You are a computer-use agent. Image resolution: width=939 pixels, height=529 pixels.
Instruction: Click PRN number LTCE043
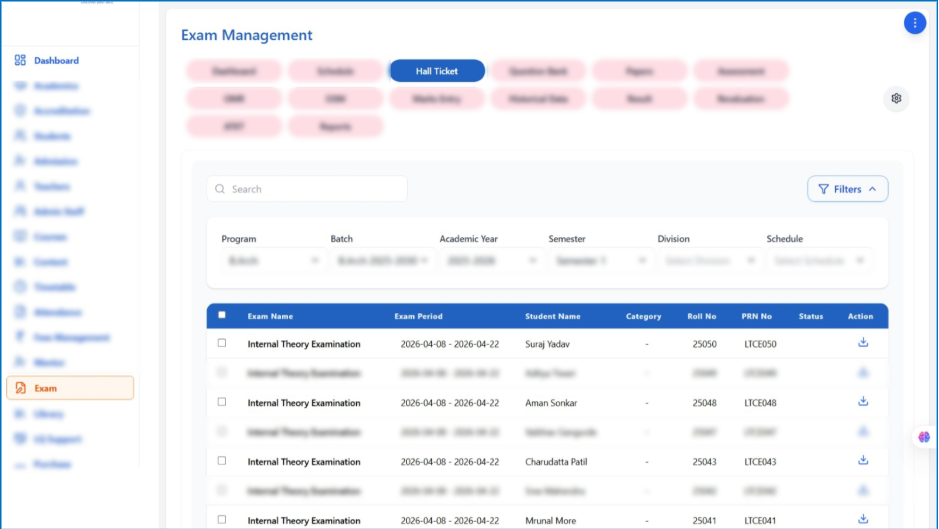tap(760, 462)
